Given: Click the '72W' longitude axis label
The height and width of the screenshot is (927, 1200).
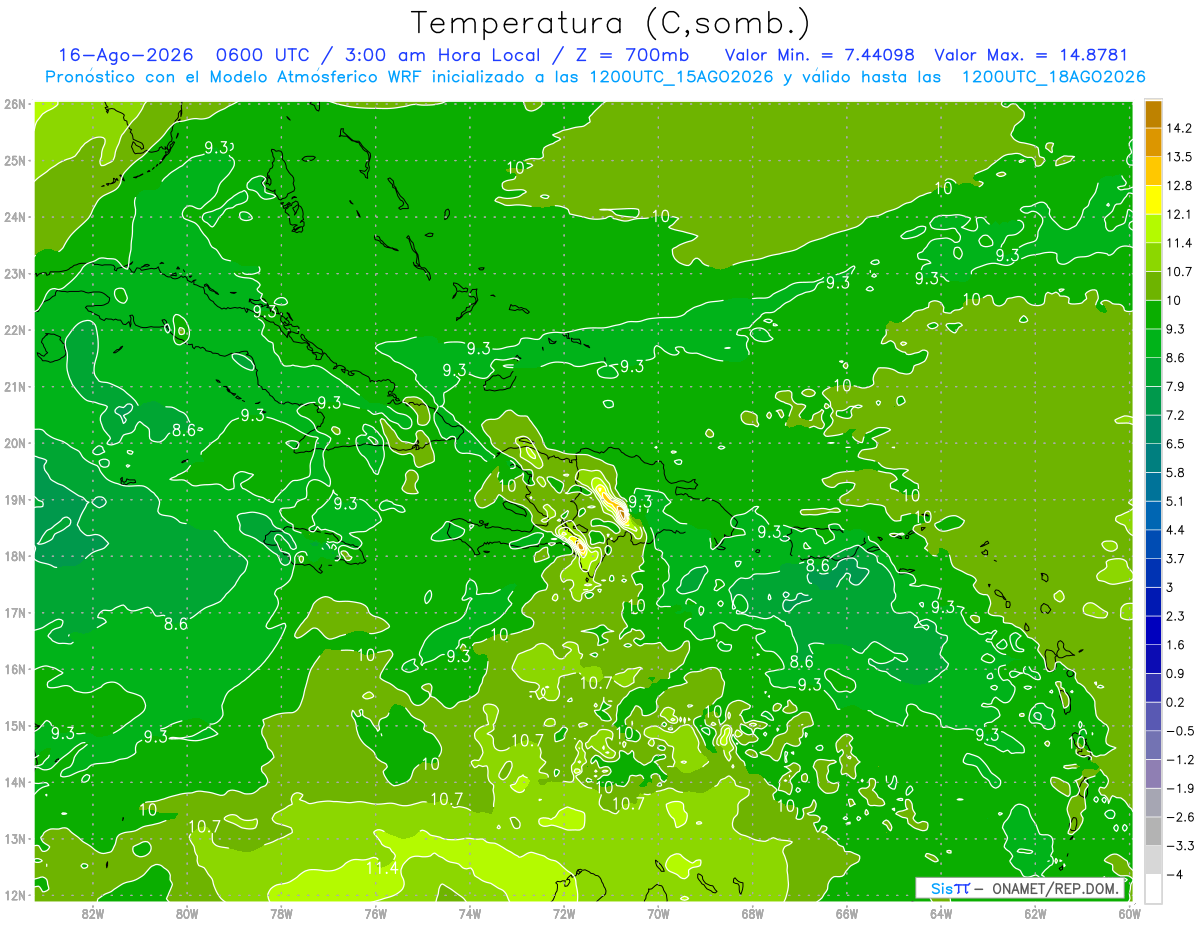Looking at the screenshot, I should (x=564, y=912).
